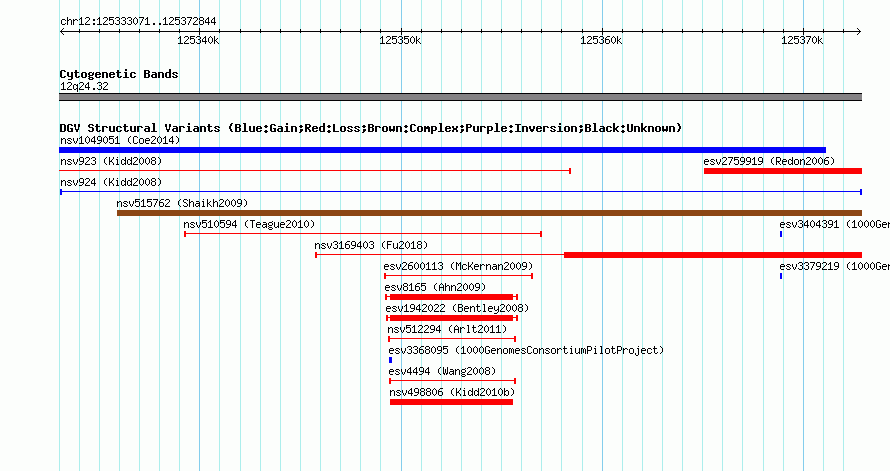Click the left arrow end of ruler
Viewport: 890px width, 471px height.
(62, 31)
